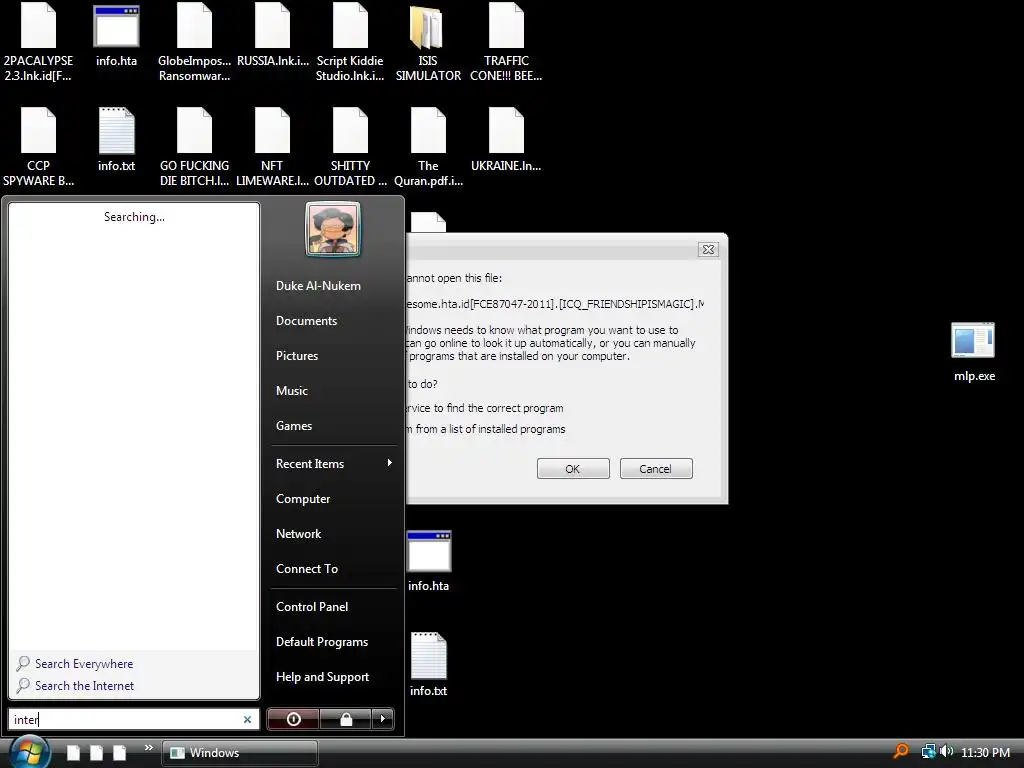Click the third Quick Launch icon in taskbar
Viewport: 1024px width, 768px height.
[x=120, y=752]
